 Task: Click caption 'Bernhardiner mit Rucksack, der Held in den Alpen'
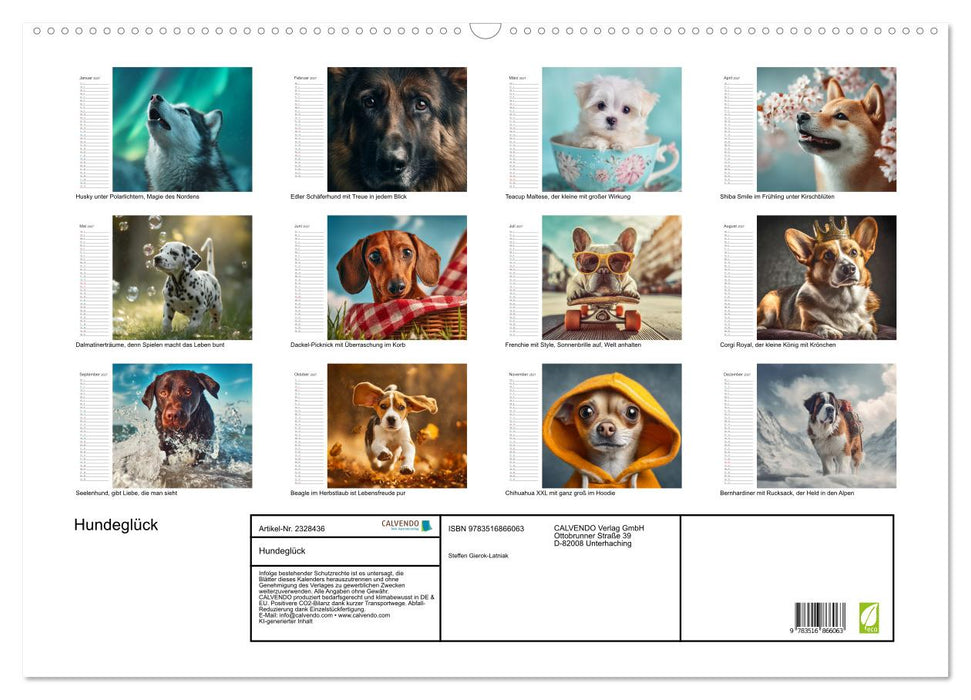click(x=787, y=493)
